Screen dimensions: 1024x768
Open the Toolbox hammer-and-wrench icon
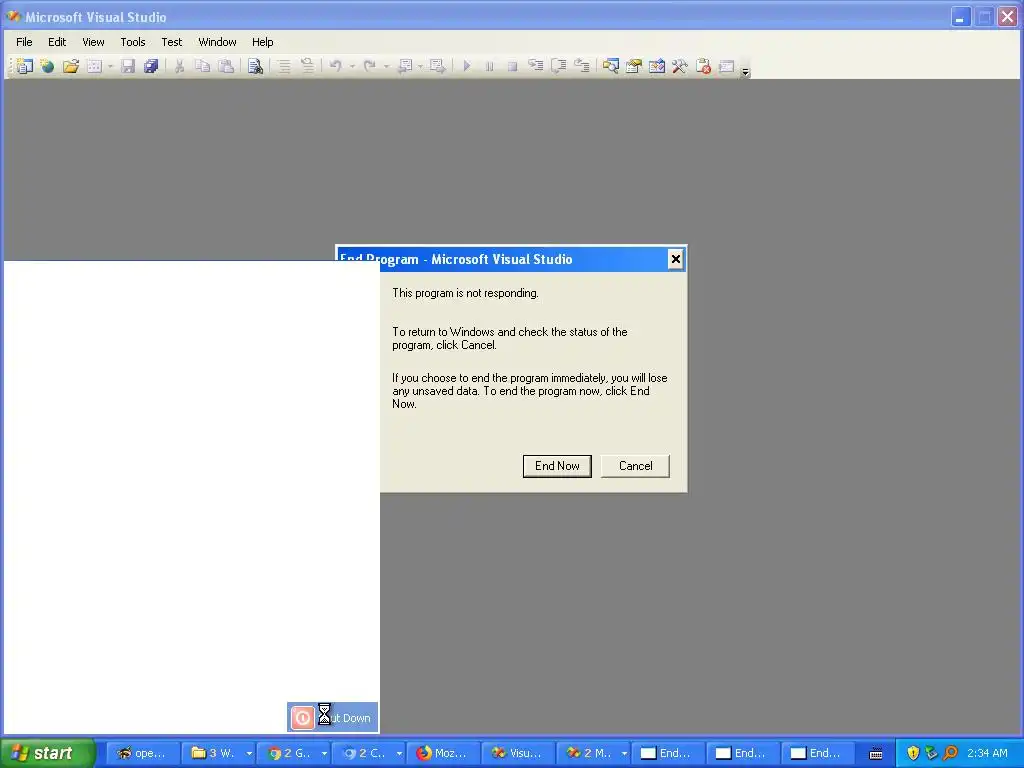tap(680, 66)
